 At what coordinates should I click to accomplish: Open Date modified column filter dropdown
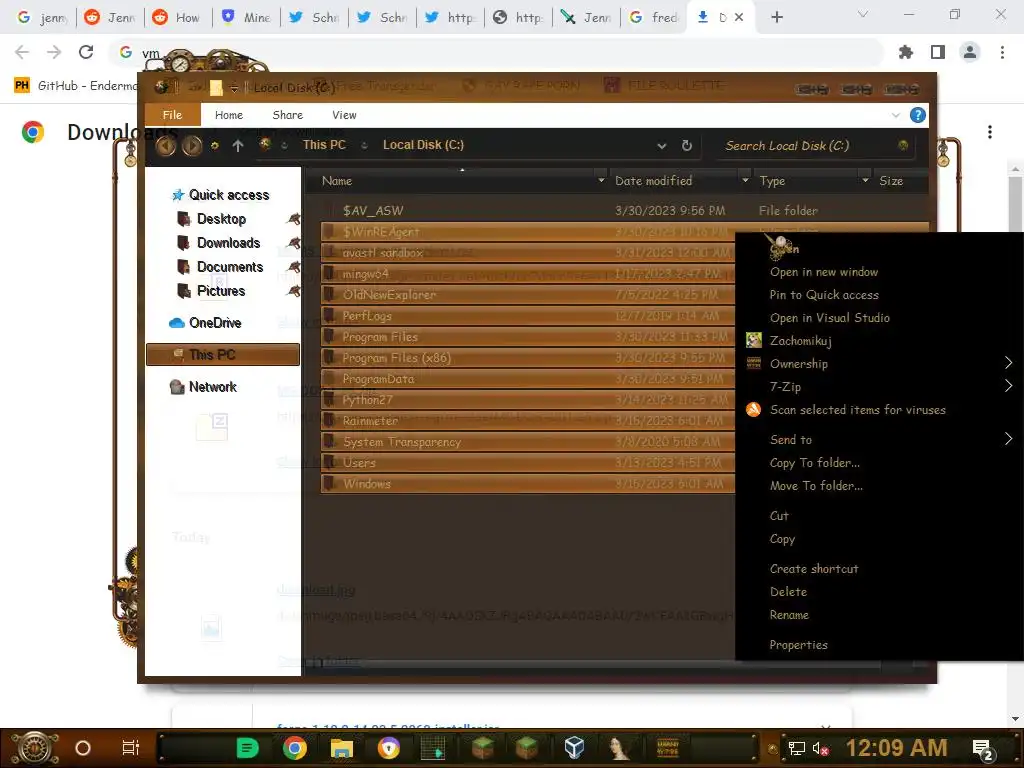pyautogui.click(x=745, y=180)
